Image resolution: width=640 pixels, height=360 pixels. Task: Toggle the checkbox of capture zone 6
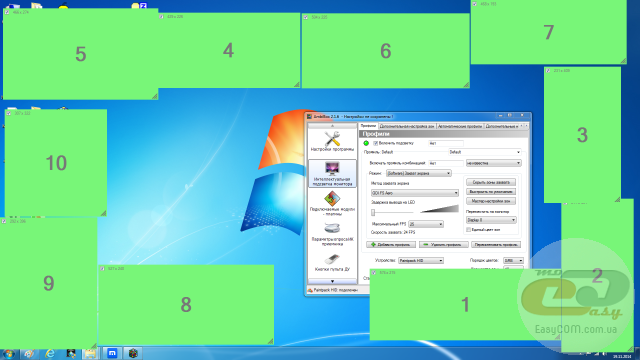(x=306, y=17)
